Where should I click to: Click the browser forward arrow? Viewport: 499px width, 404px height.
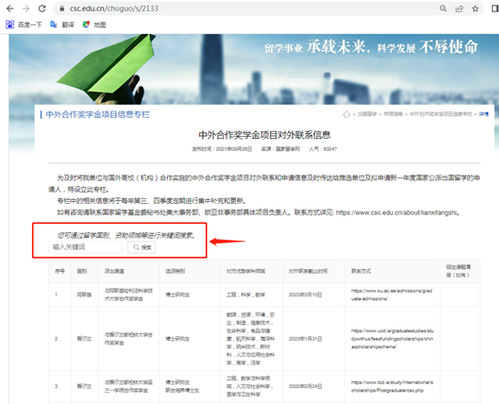click(x=26, y=8)
